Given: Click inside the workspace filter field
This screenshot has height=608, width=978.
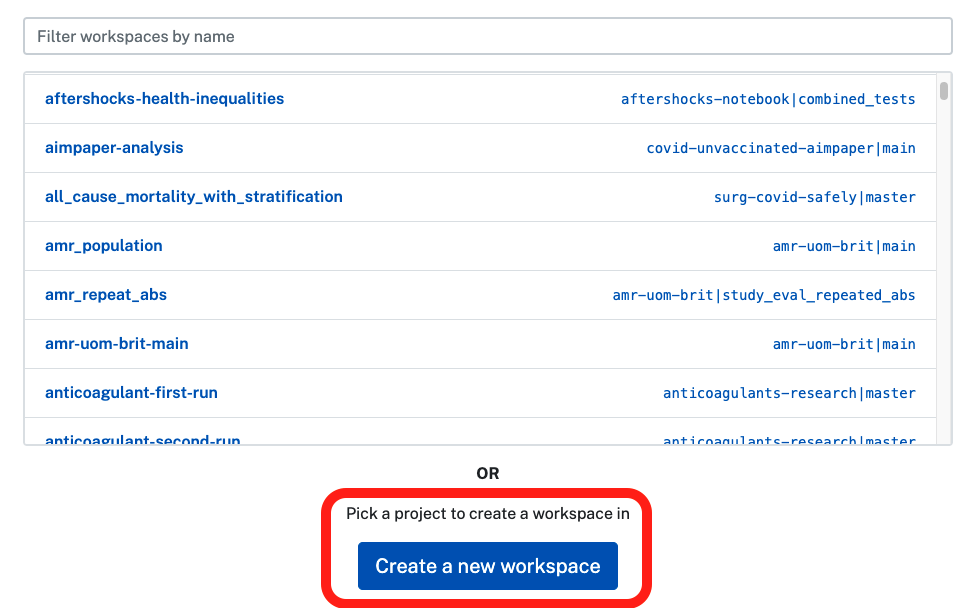Looking at the screenshot, I should pos(487,35).
